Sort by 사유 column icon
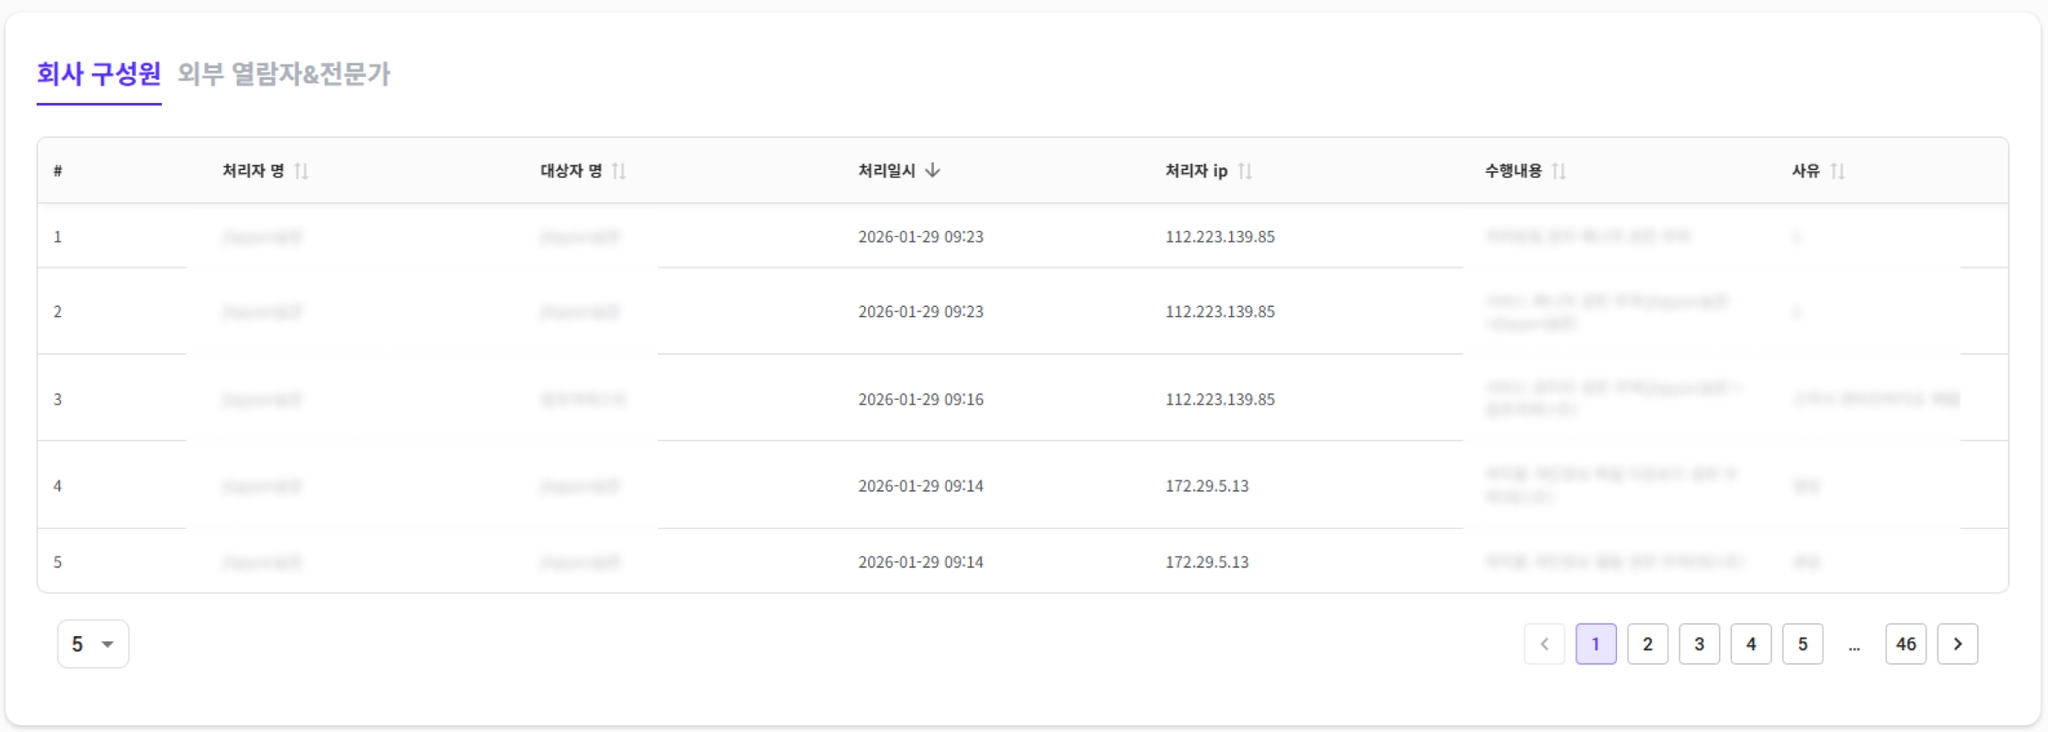The width and height of the screenshot is (2048, 732). (1837, 171)
